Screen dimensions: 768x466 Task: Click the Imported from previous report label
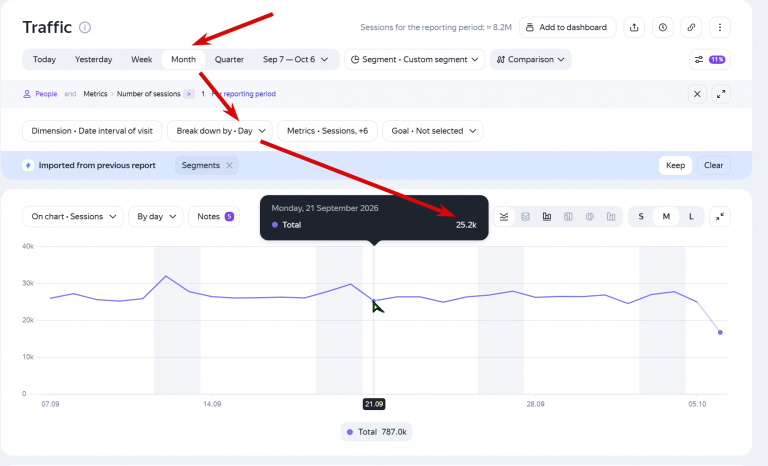click(x=97, y=166)
